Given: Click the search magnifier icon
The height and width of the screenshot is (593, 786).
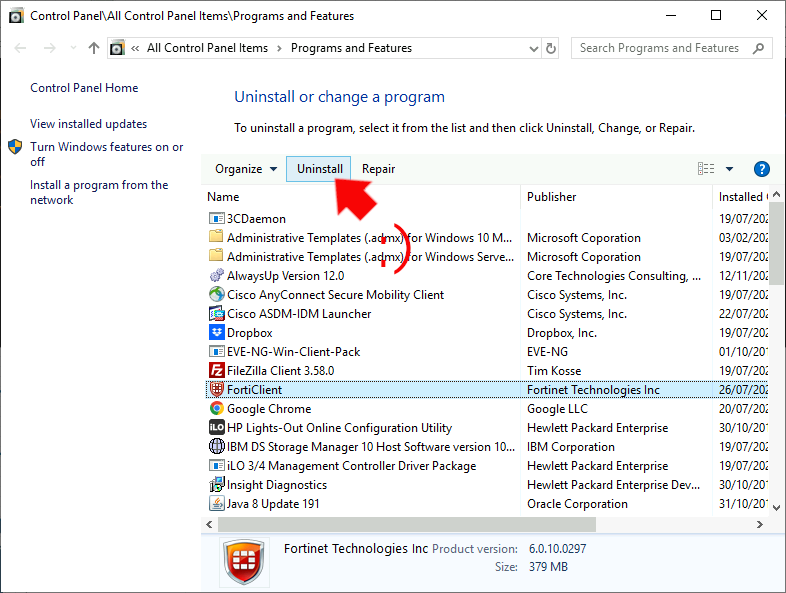Looking at the screenshot, I should [758, 48].
